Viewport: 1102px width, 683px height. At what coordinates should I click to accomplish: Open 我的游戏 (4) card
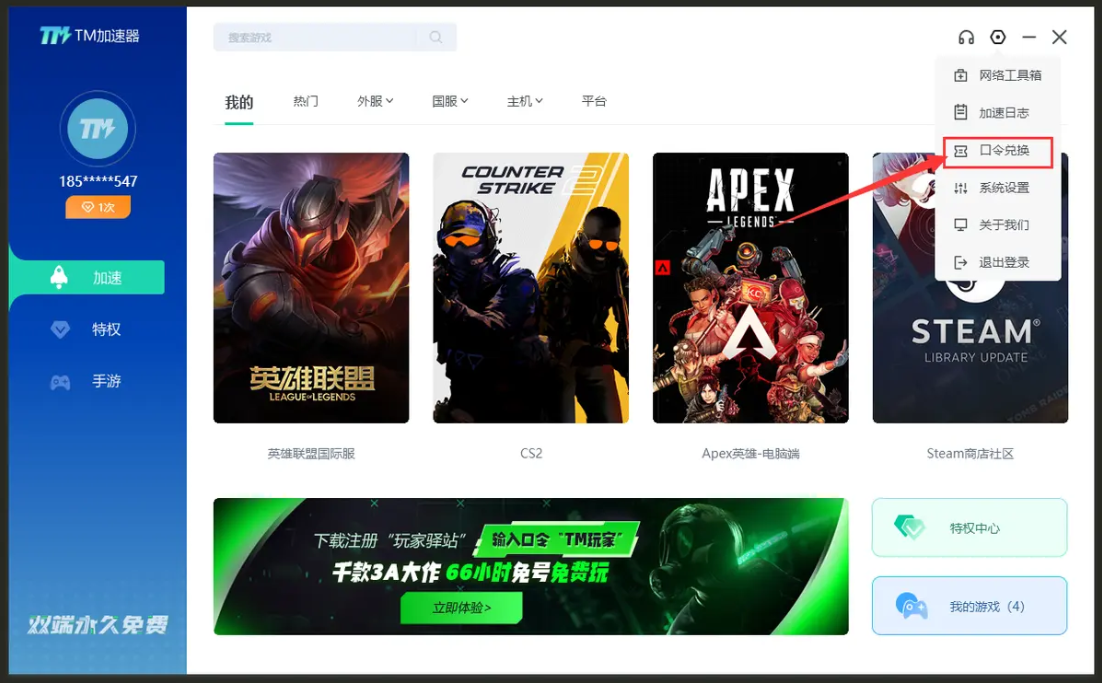point(970,606)
